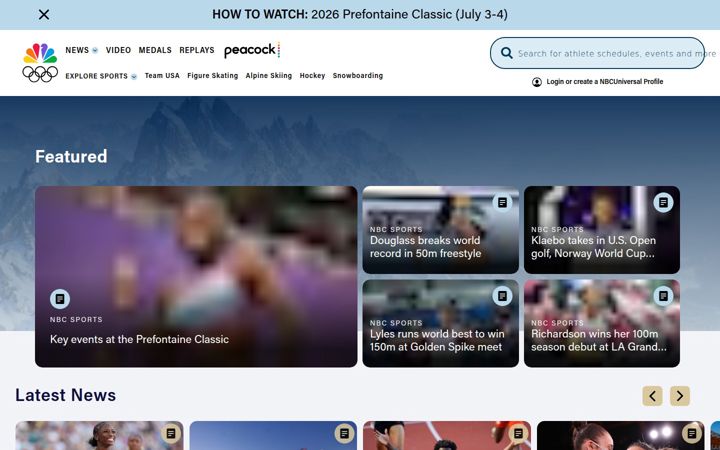Click the profile user icon
Image resolution: width=720 pixels, height=450 pixels.
[537, 82]
